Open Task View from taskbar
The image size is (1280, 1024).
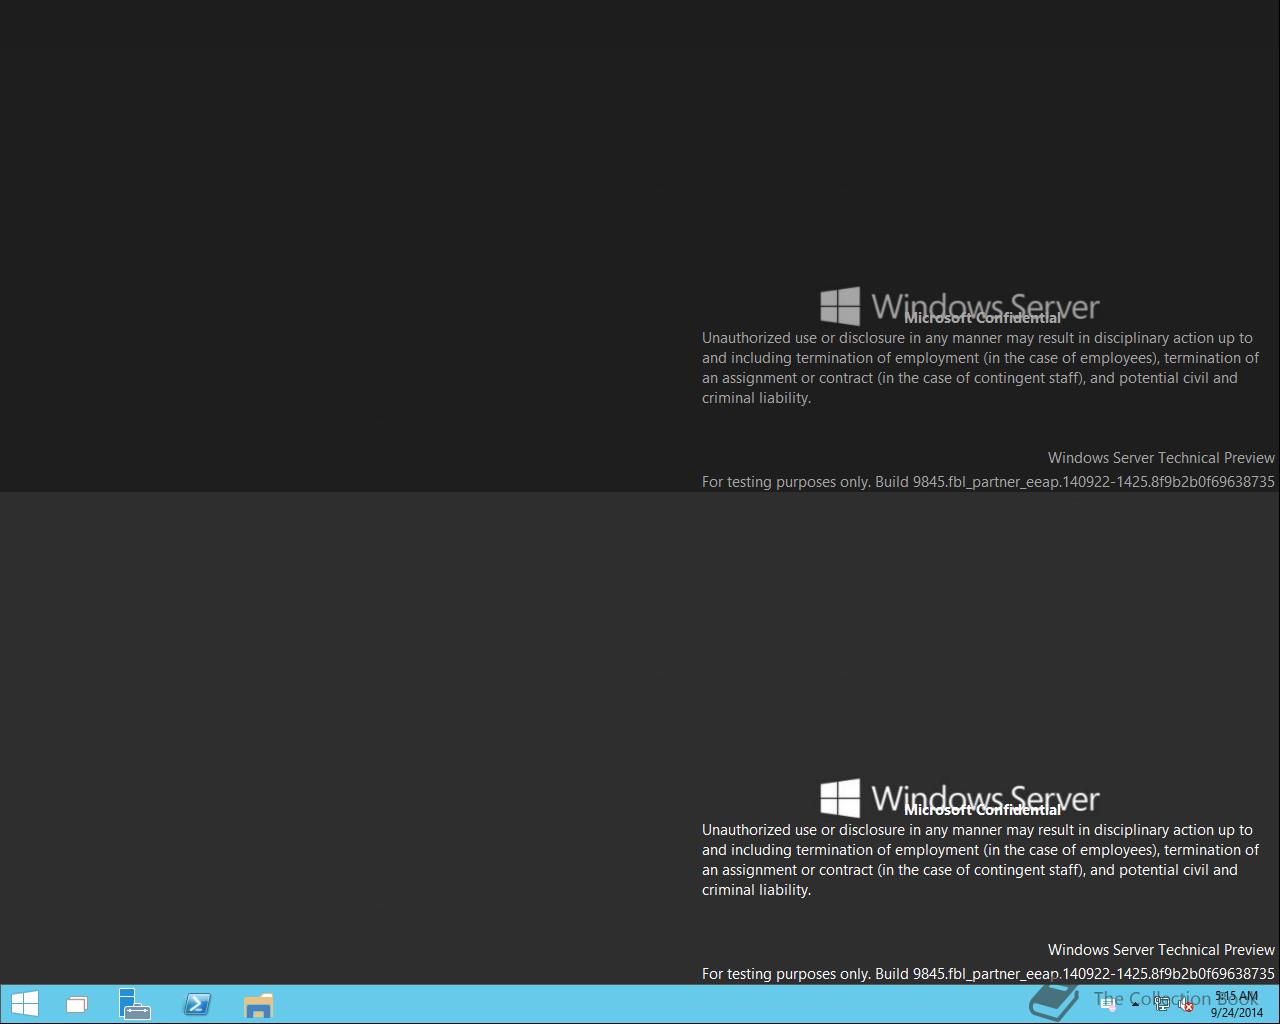[76, 1005]
